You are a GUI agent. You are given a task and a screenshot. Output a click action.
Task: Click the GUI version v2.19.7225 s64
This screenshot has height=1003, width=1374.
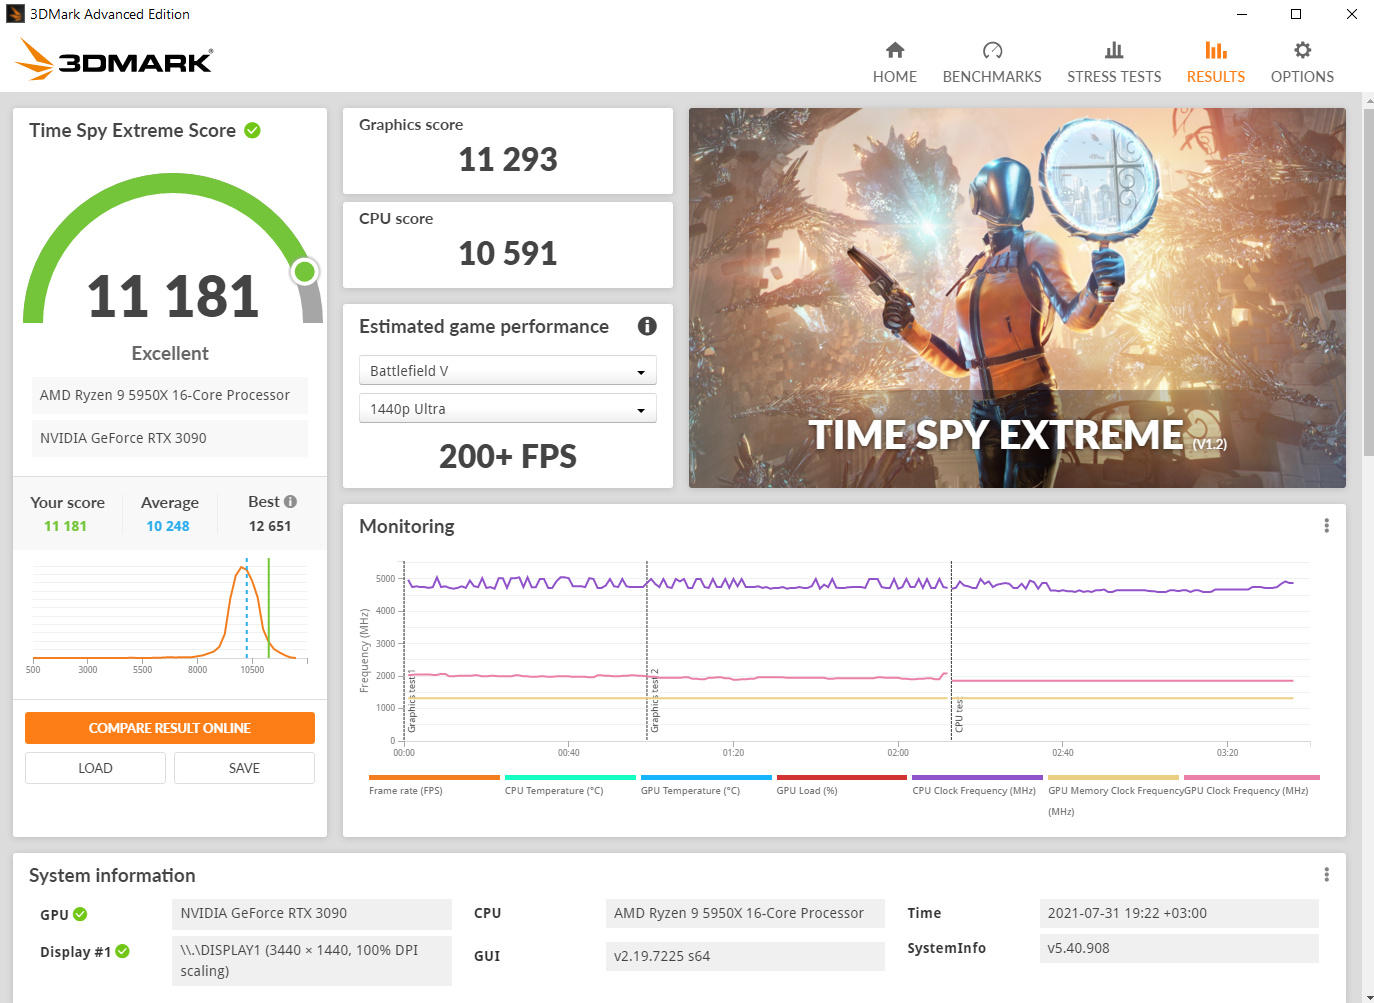tap(745, 956)
